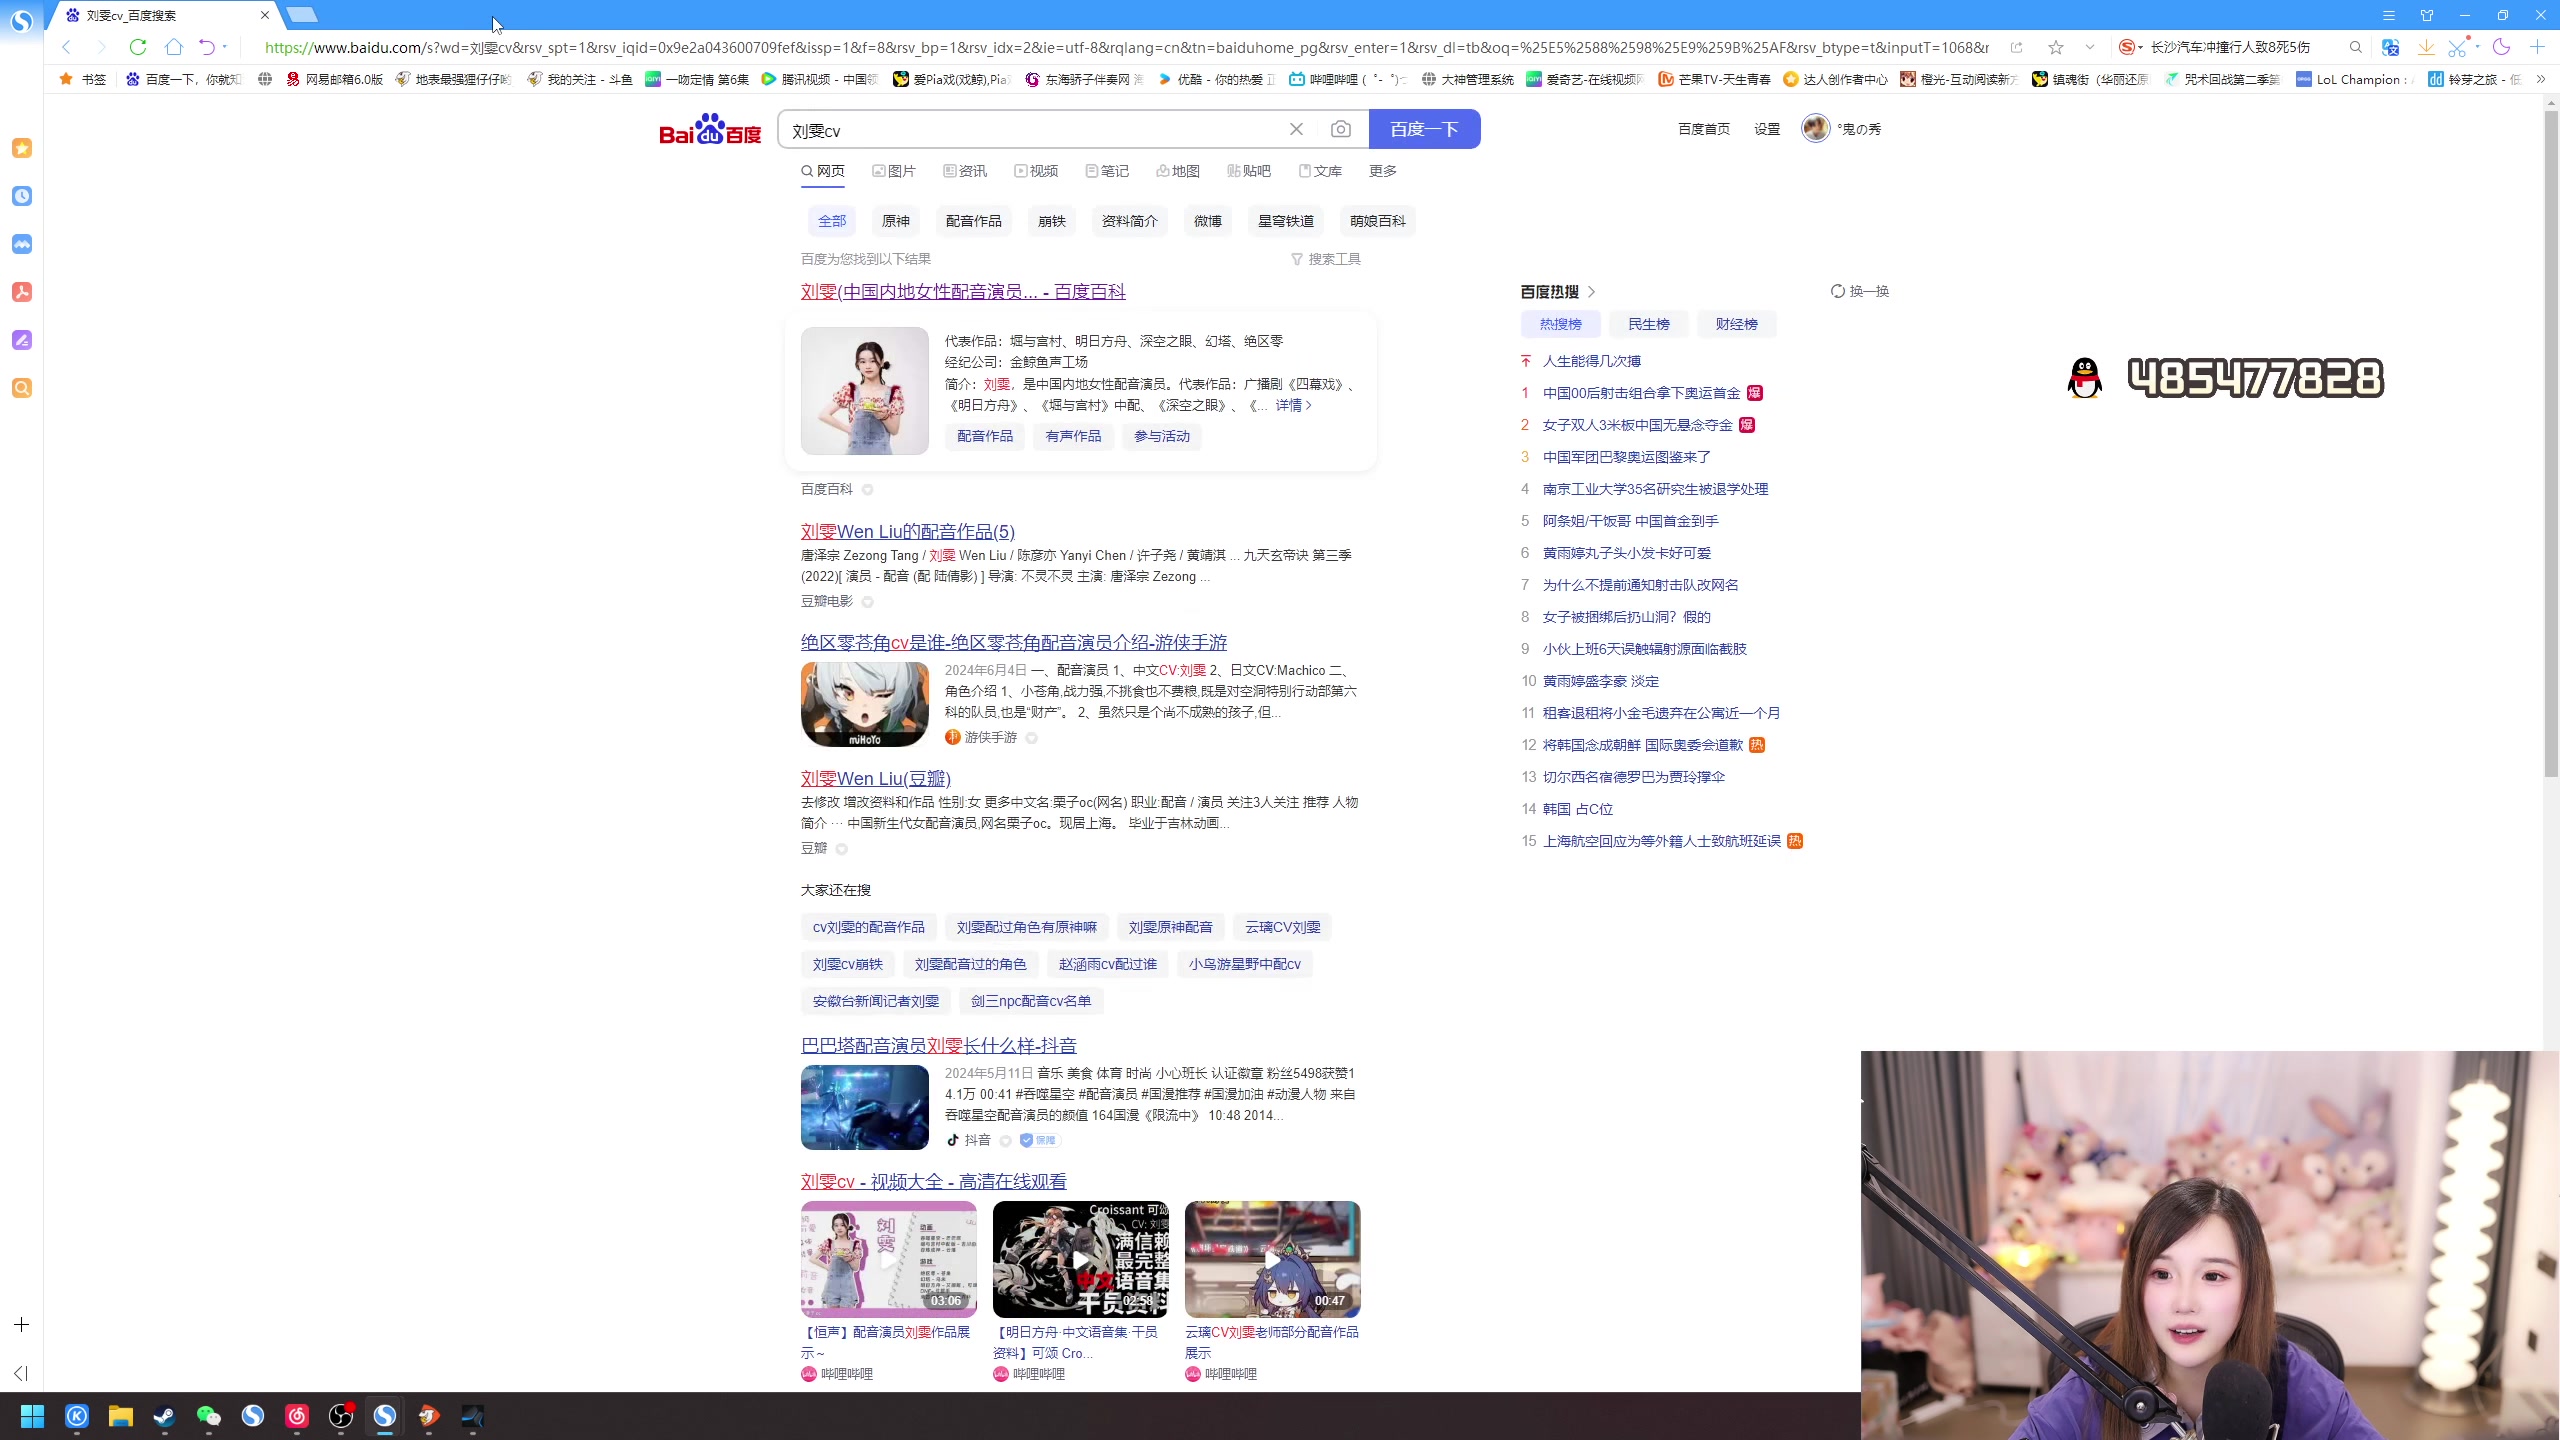Viewport: 2560px width, 1440px height.
Task: Play the 03:06 刘雯作品展示 video thumbnail
Action: pyautogui.click(x=888, y=1259)
